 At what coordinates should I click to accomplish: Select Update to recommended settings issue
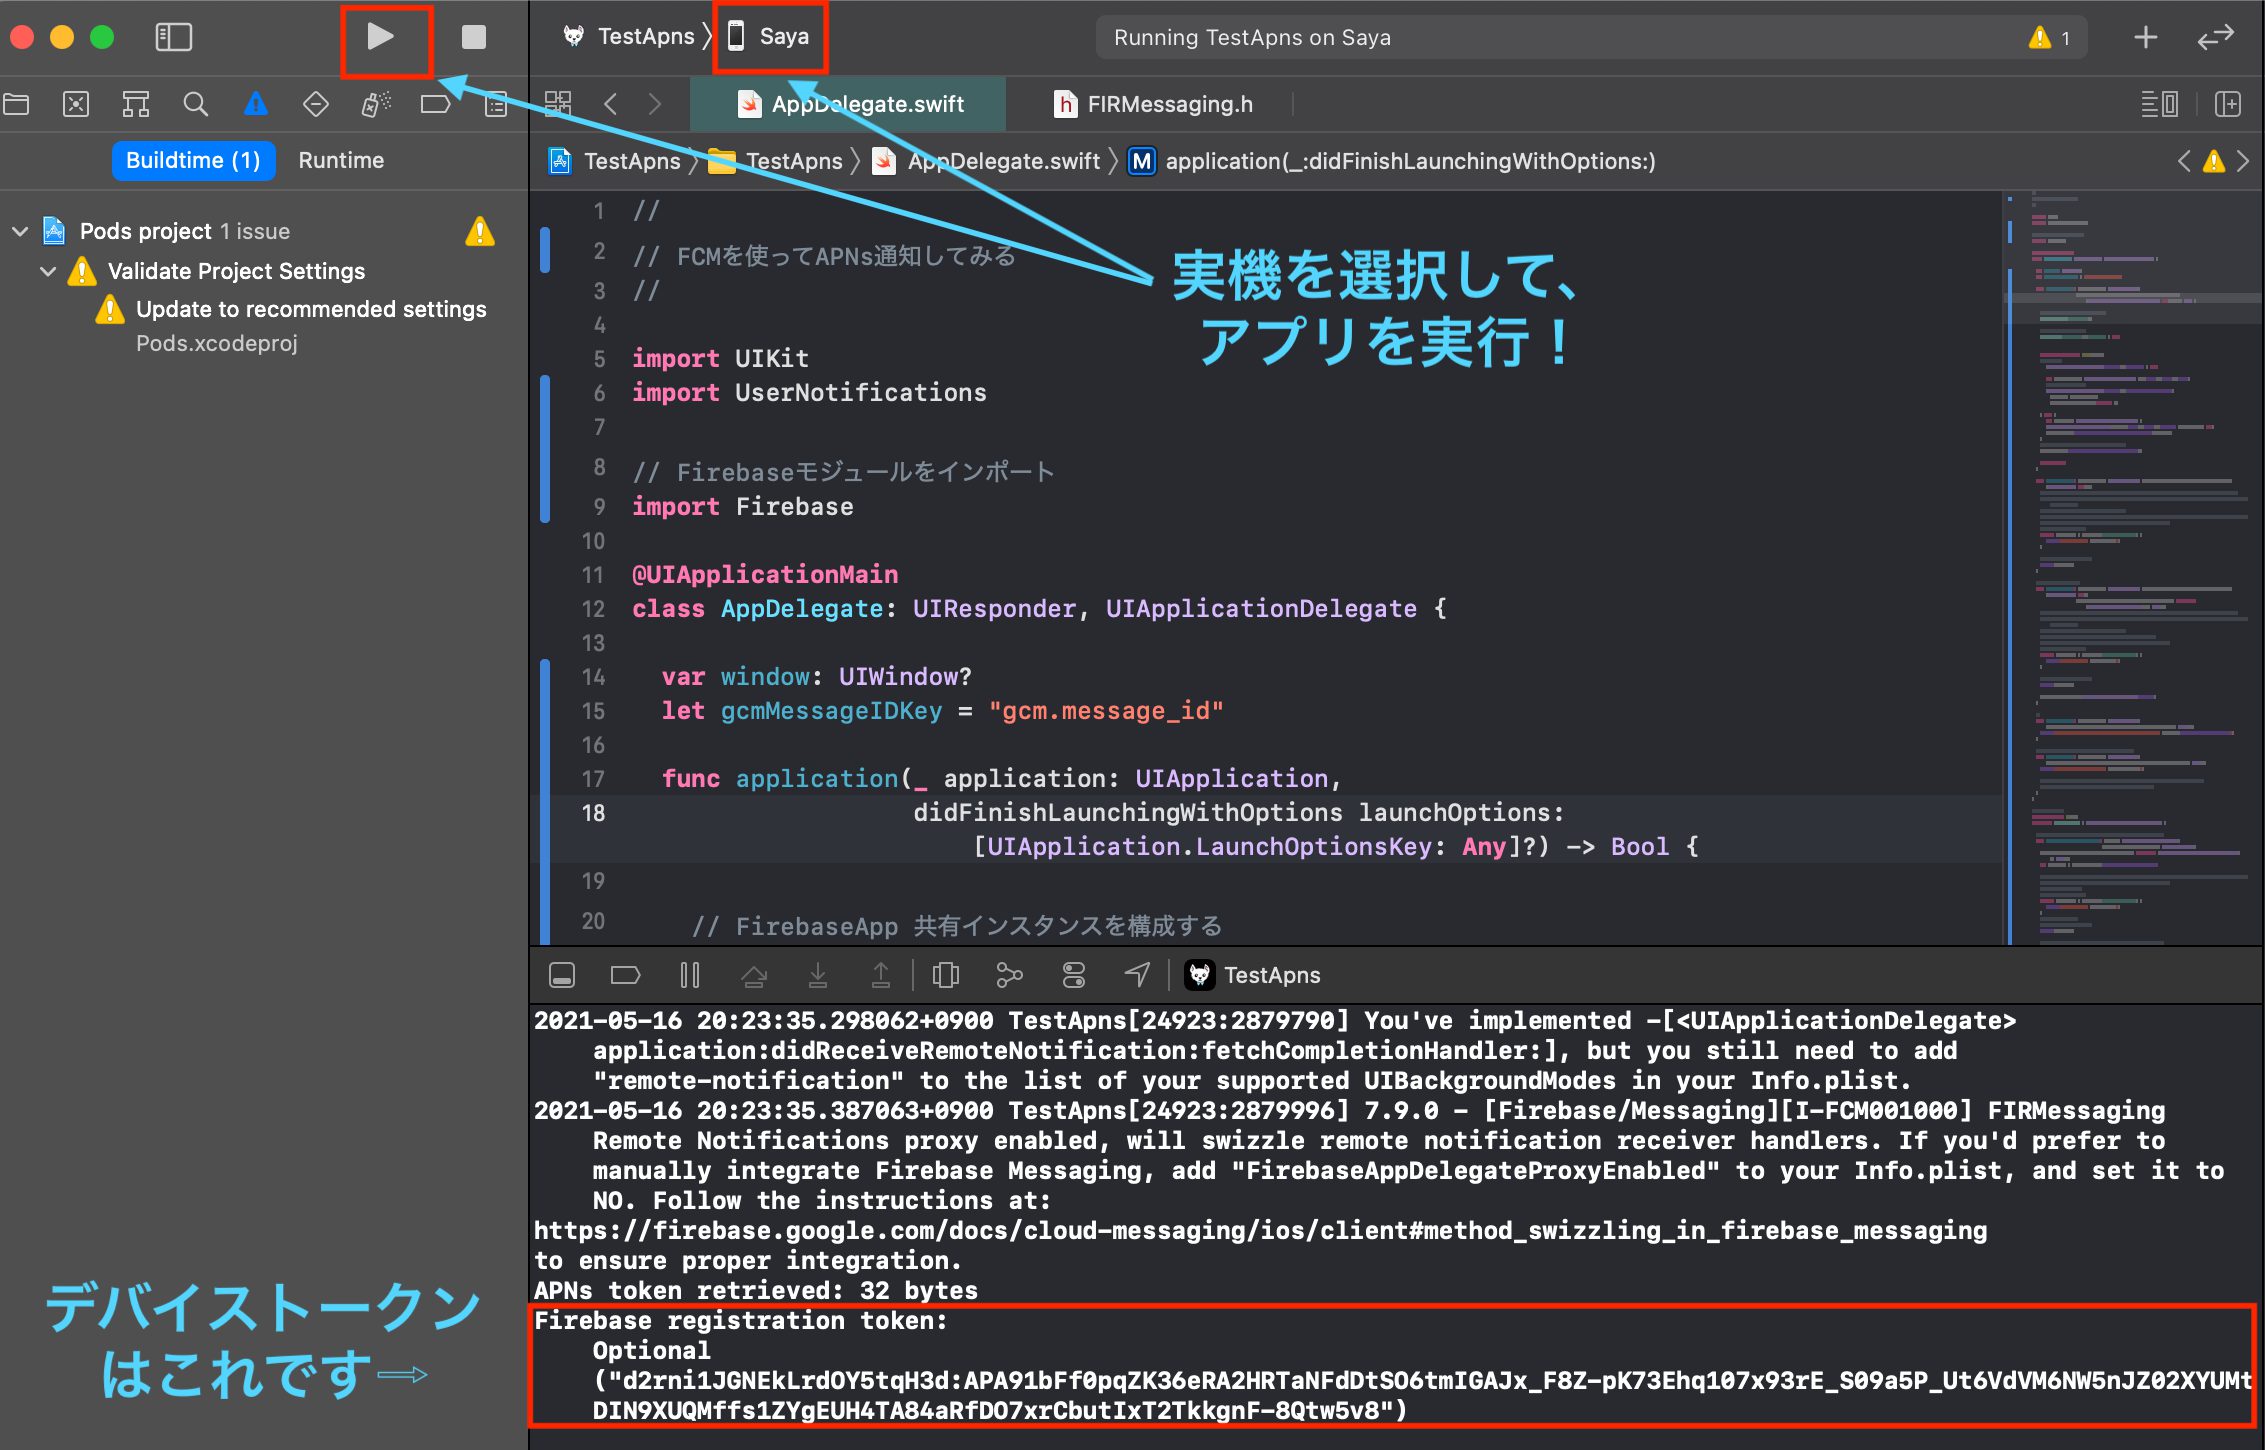pyautogui.click(x=311, y=309)
